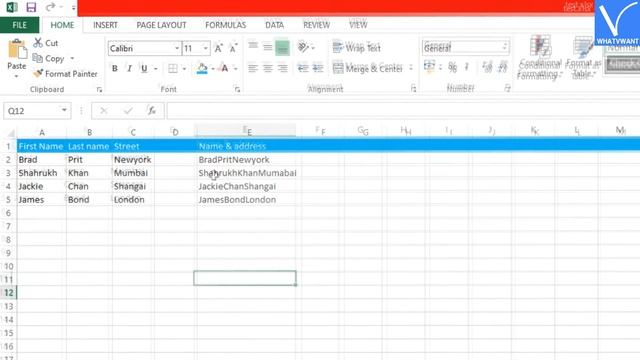The width and height of the screenshot is (640, 360).
Task: Click Accounting Number Format icon
Action: point(429,67)
